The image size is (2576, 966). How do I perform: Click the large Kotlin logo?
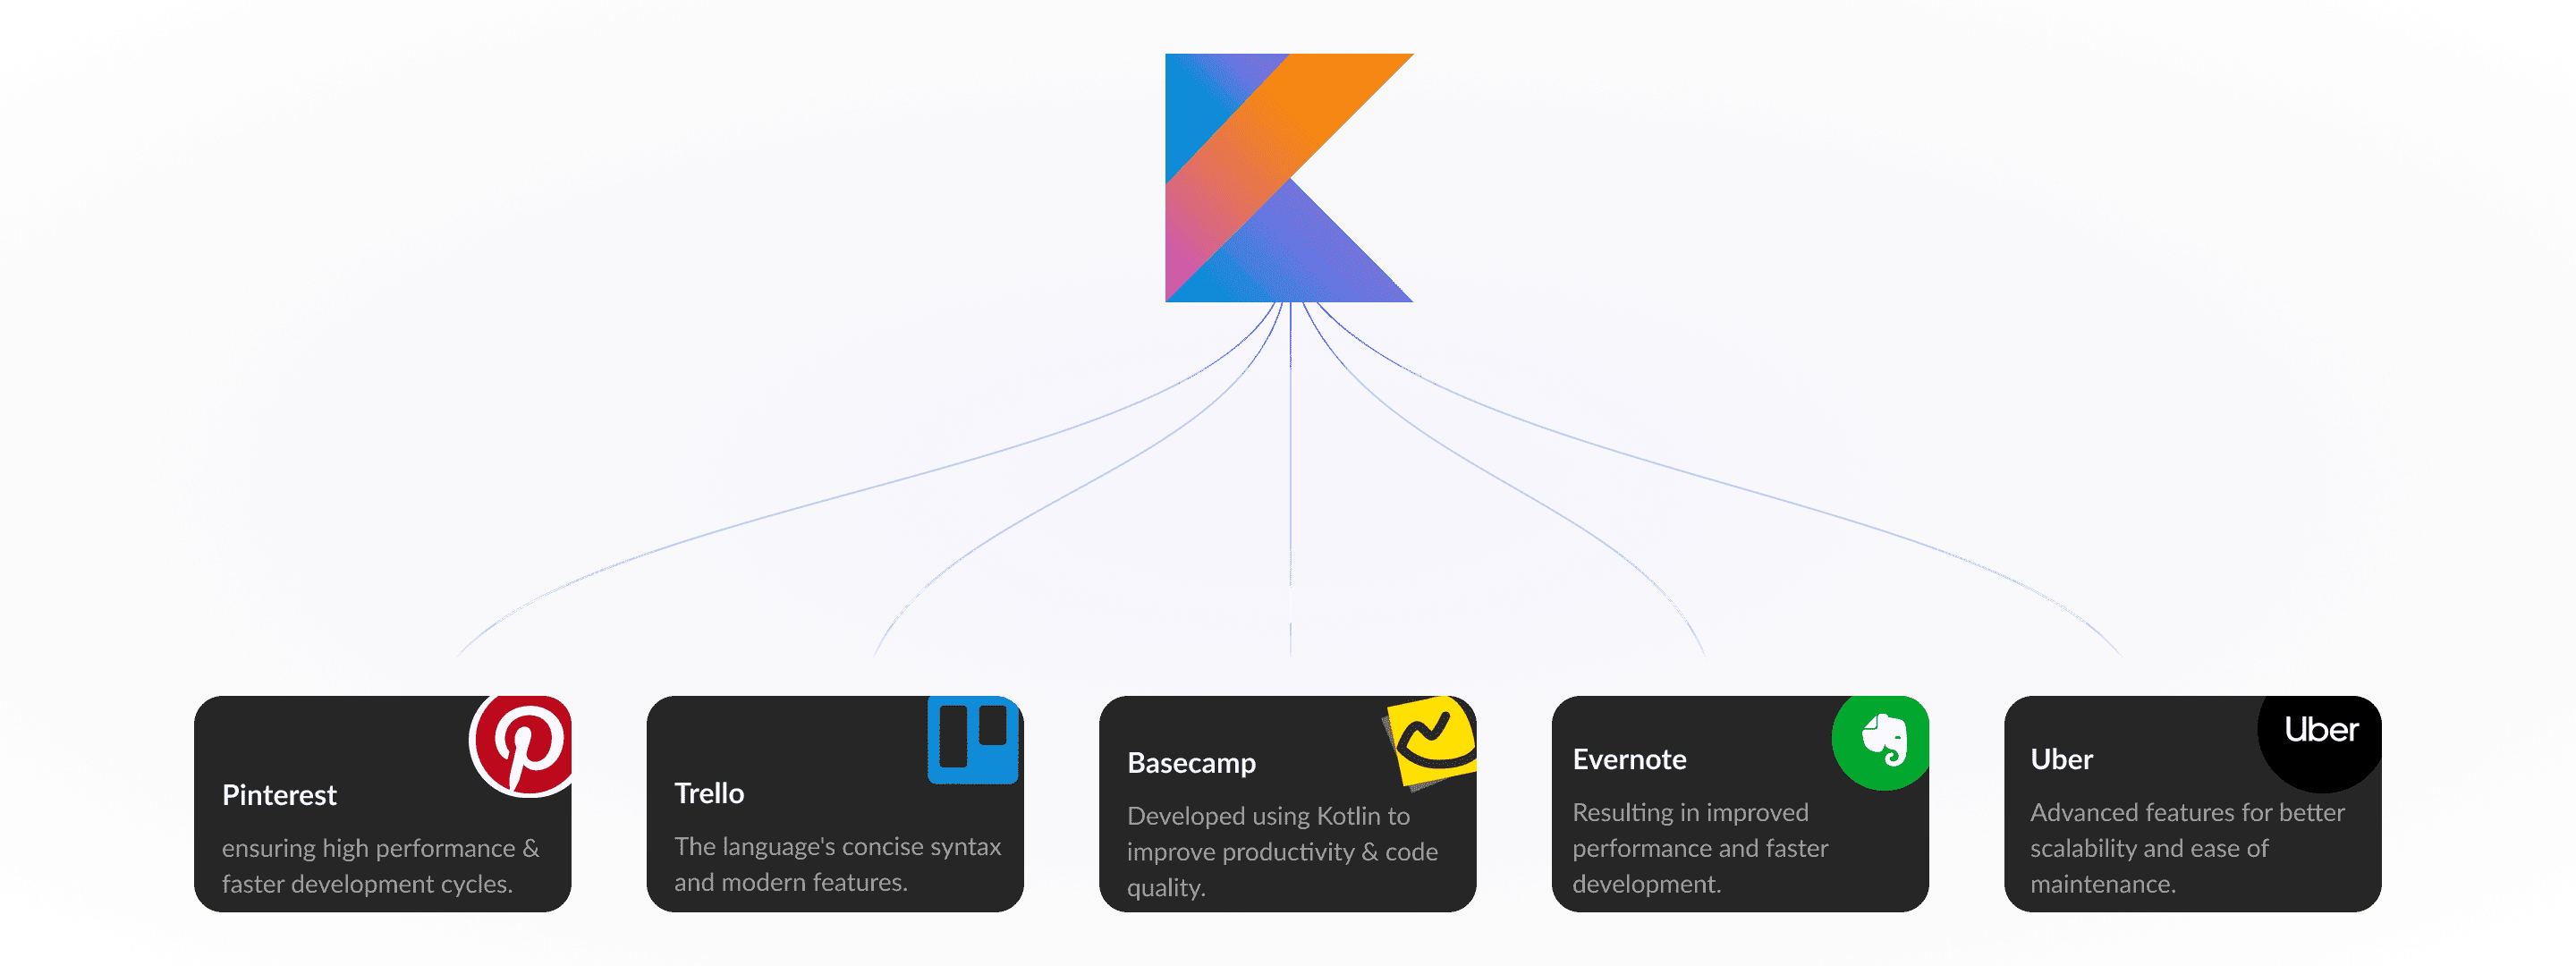(1289, 178)
